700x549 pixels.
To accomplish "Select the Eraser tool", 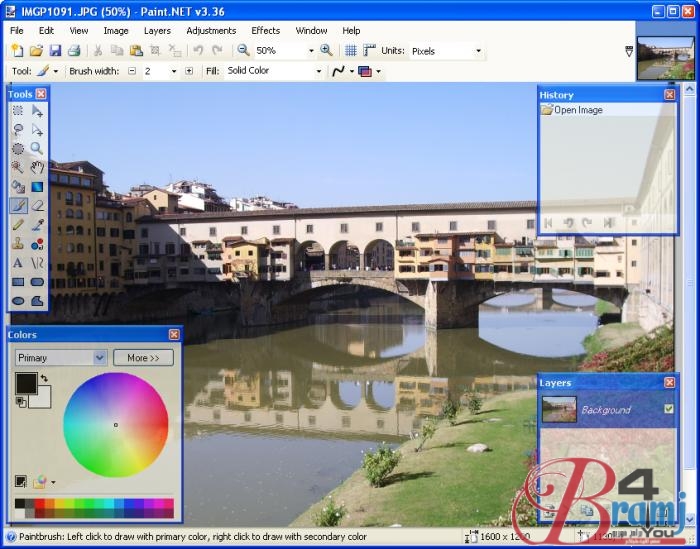I will click(38, 205).
